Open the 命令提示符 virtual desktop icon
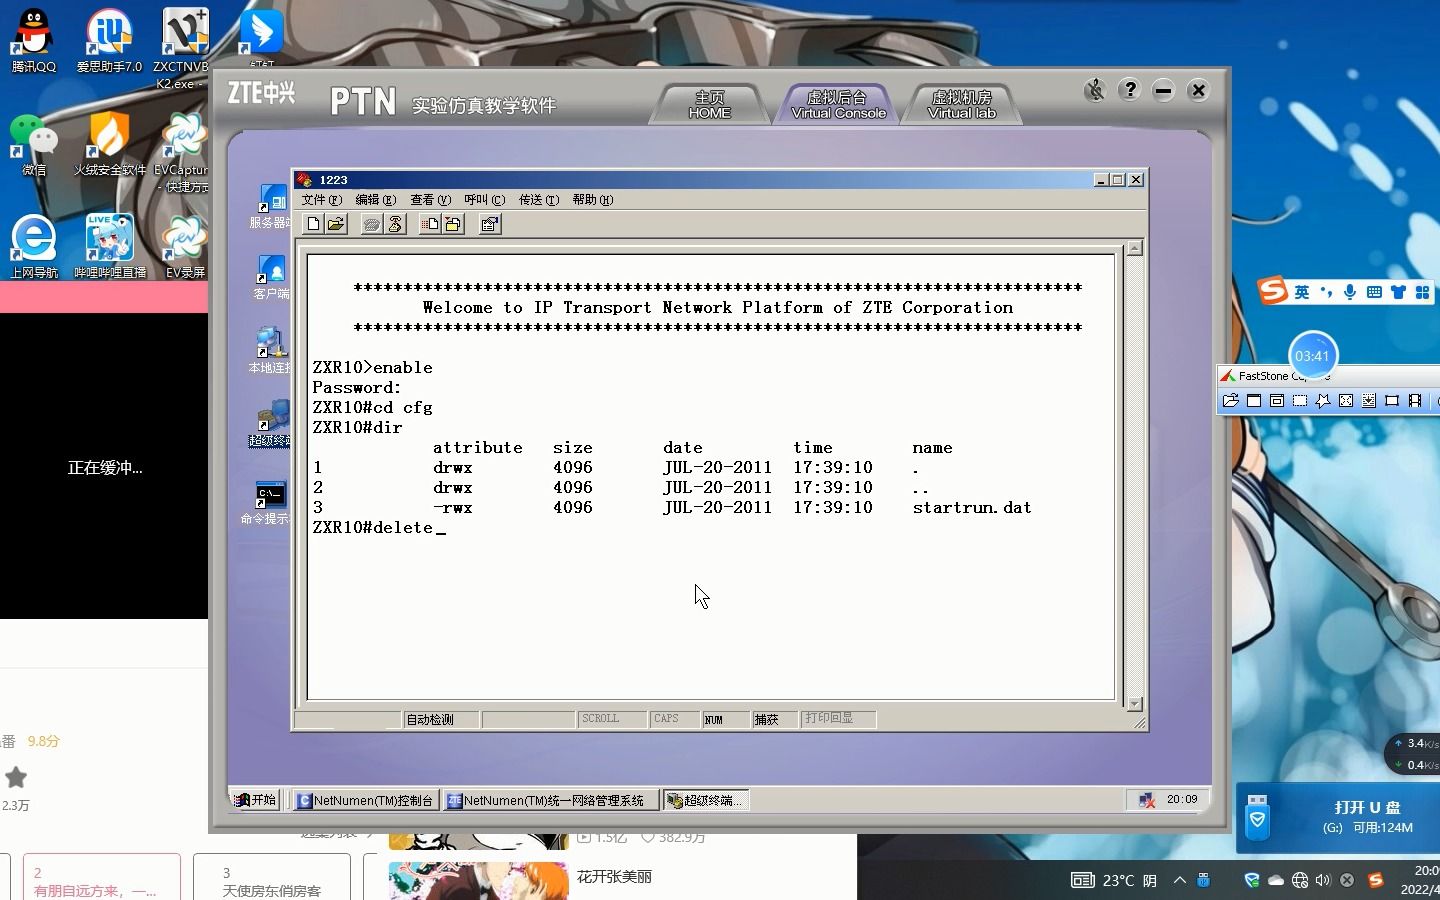This screenshot has width=1440, height=900. [268, 502]
